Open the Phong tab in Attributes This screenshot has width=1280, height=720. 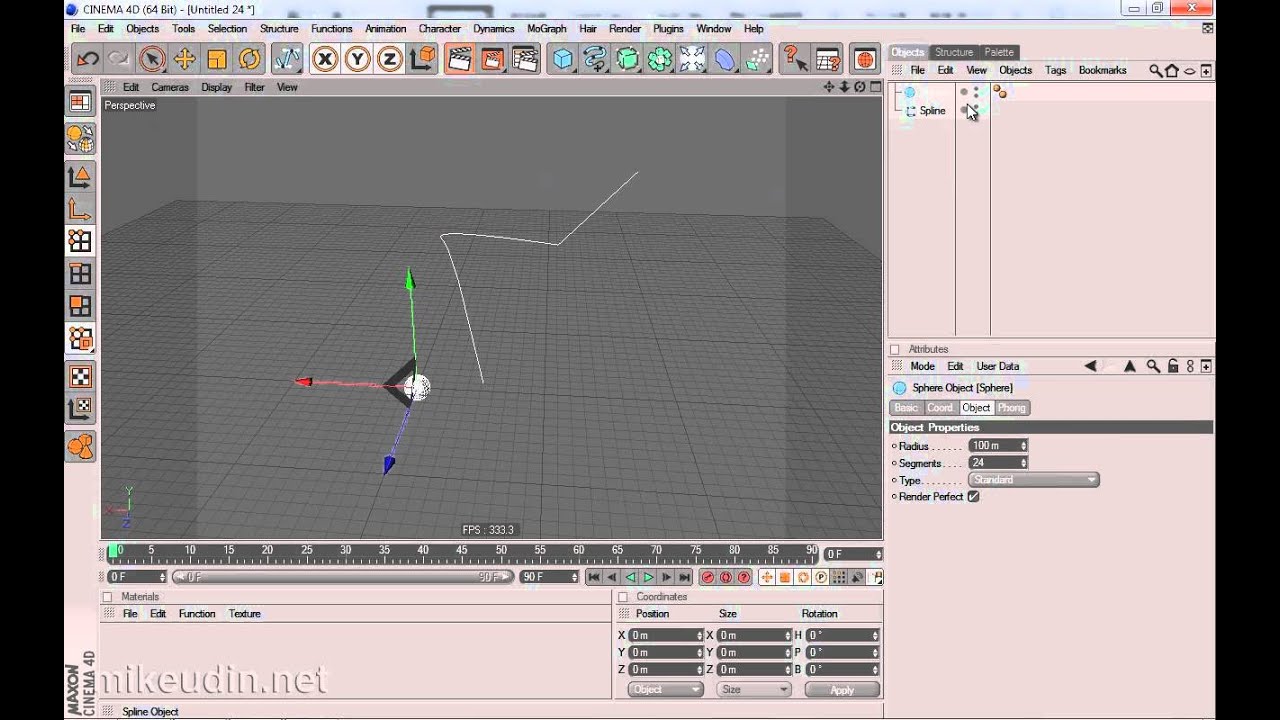coord(1011,408)
